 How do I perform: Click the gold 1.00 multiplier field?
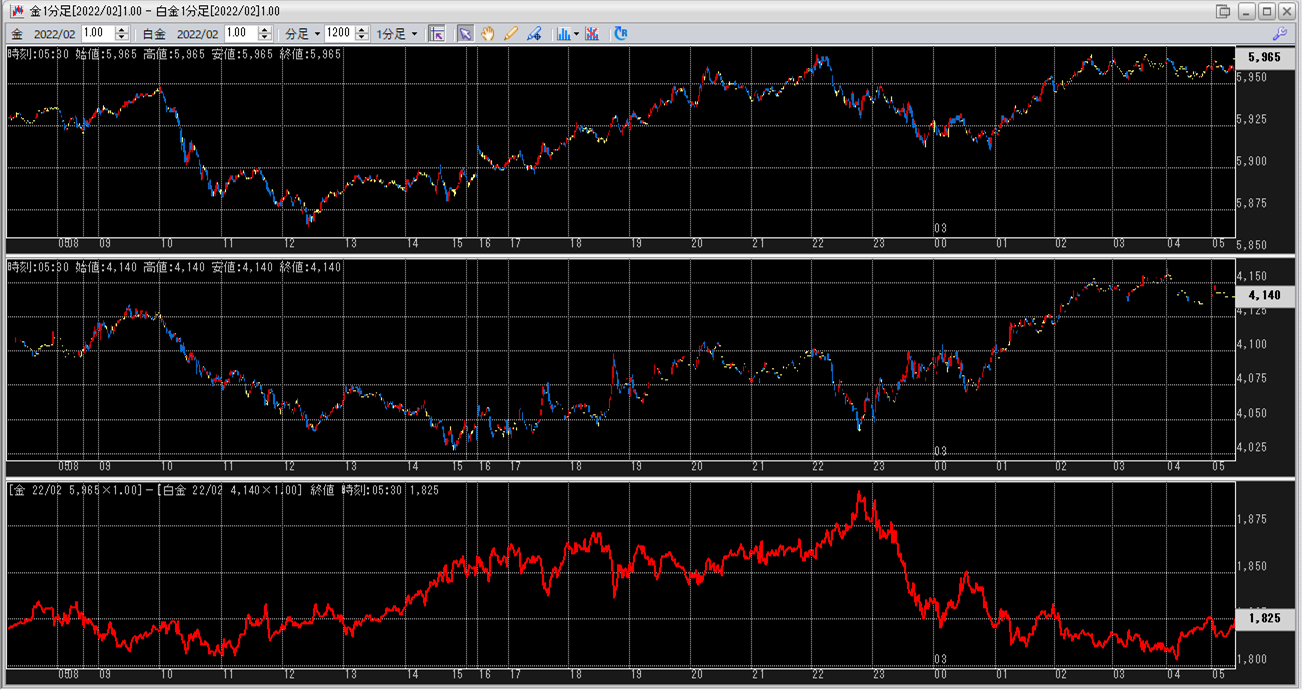(x=97, y=33)
